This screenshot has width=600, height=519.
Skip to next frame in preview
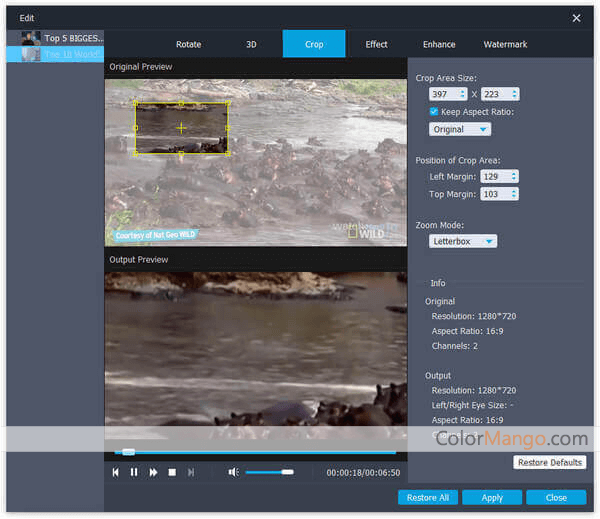(191, 472)
